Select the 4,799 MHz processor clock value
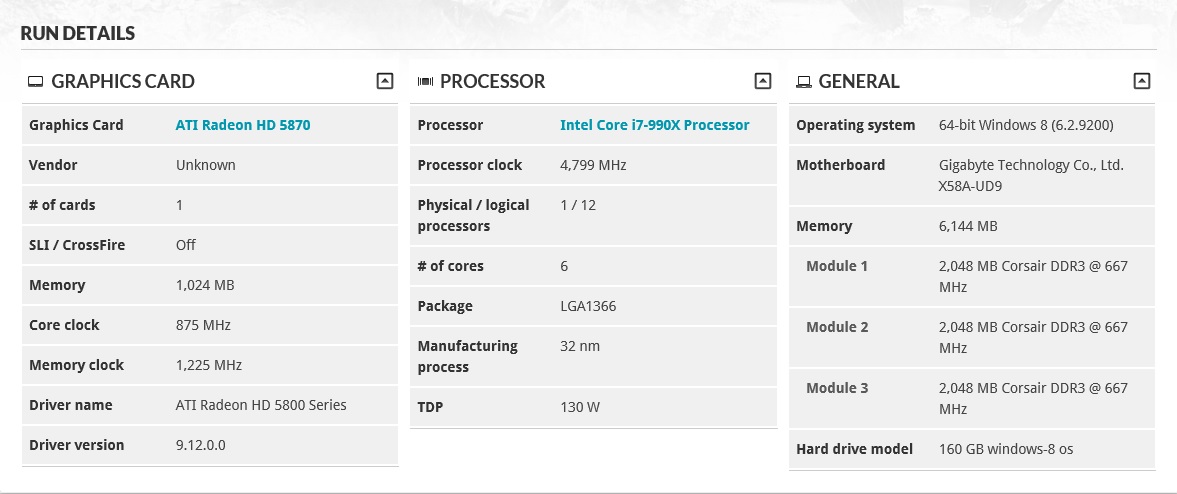 (x=593, y=165)
